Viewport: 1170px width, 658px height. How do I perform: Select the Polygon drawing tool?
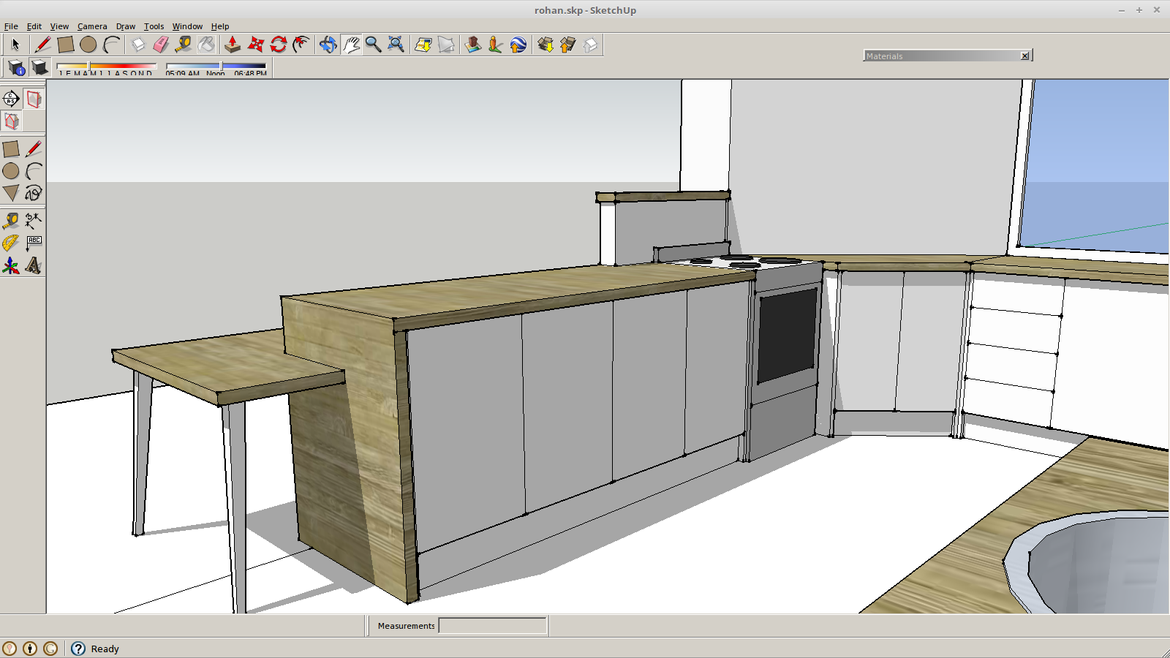click(x=10, y=193)
